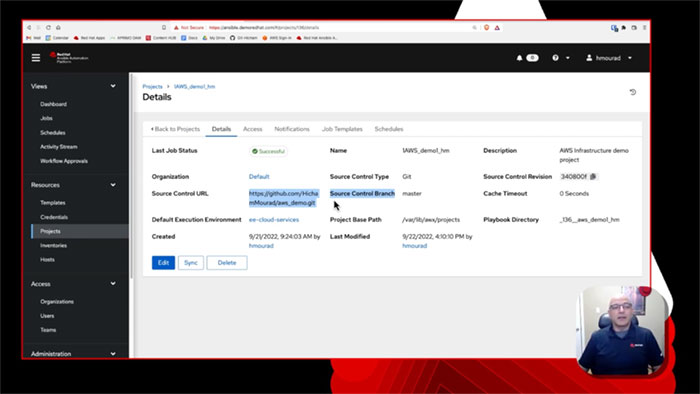Open the help dropdown arrow
This screenshot has height=394, width=700.
[568, 58]
